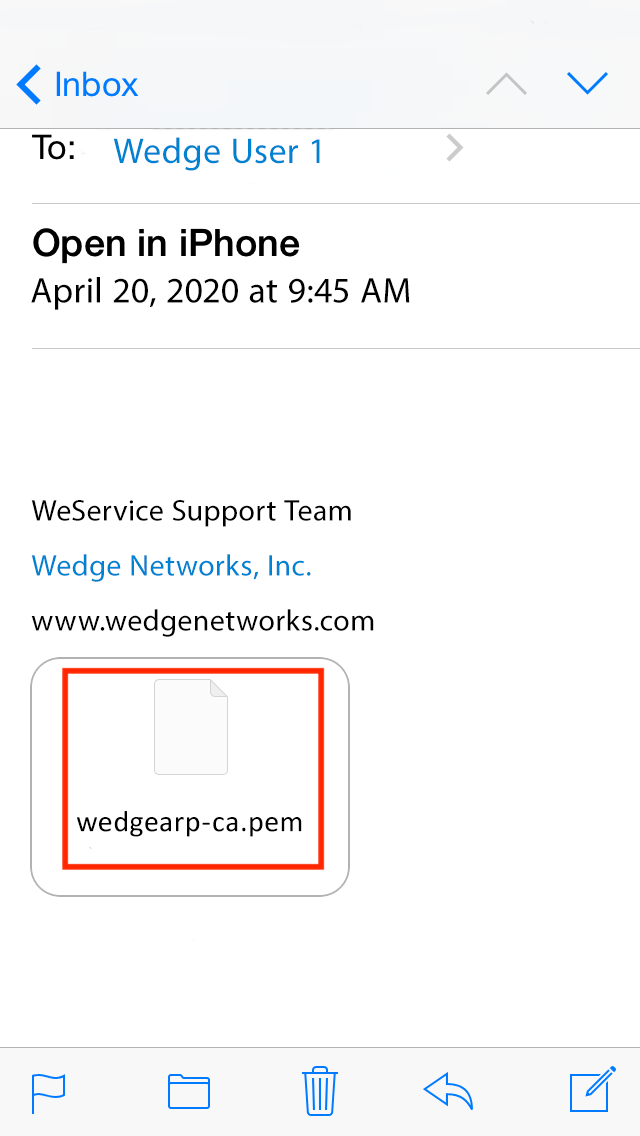Tap the WeService Support Team signature text
Screen dimensions: 640x1136
coord(192,511)
